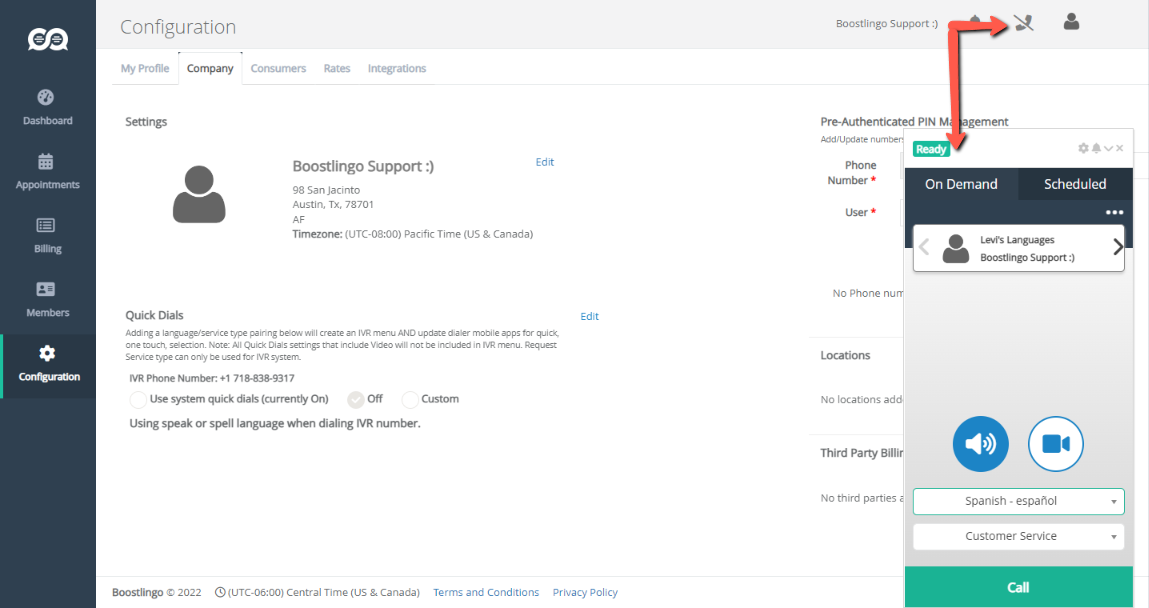This screenshot has width=1149, height=608.
Task: Switch to the Company tab
Action: (x=210, y=68)
